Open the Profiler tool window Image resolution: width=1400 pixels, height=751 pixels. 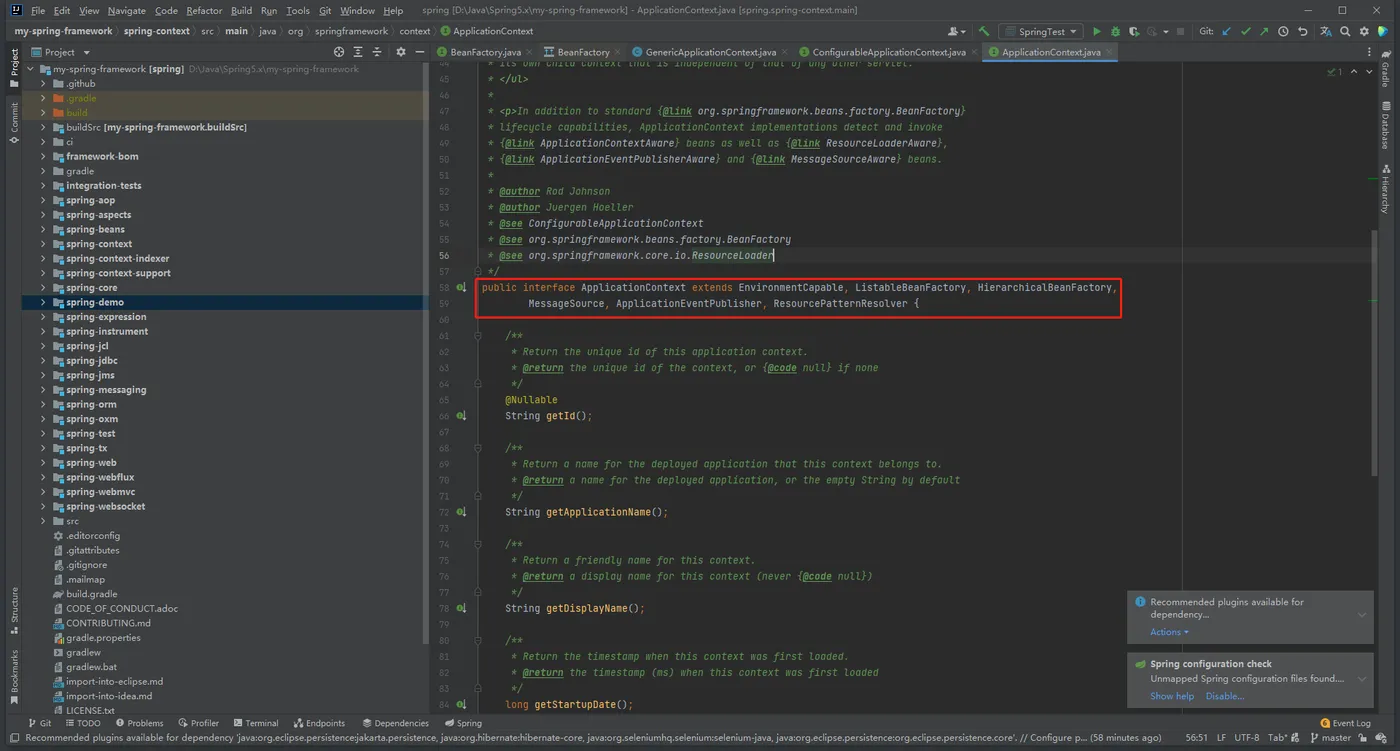198,723
